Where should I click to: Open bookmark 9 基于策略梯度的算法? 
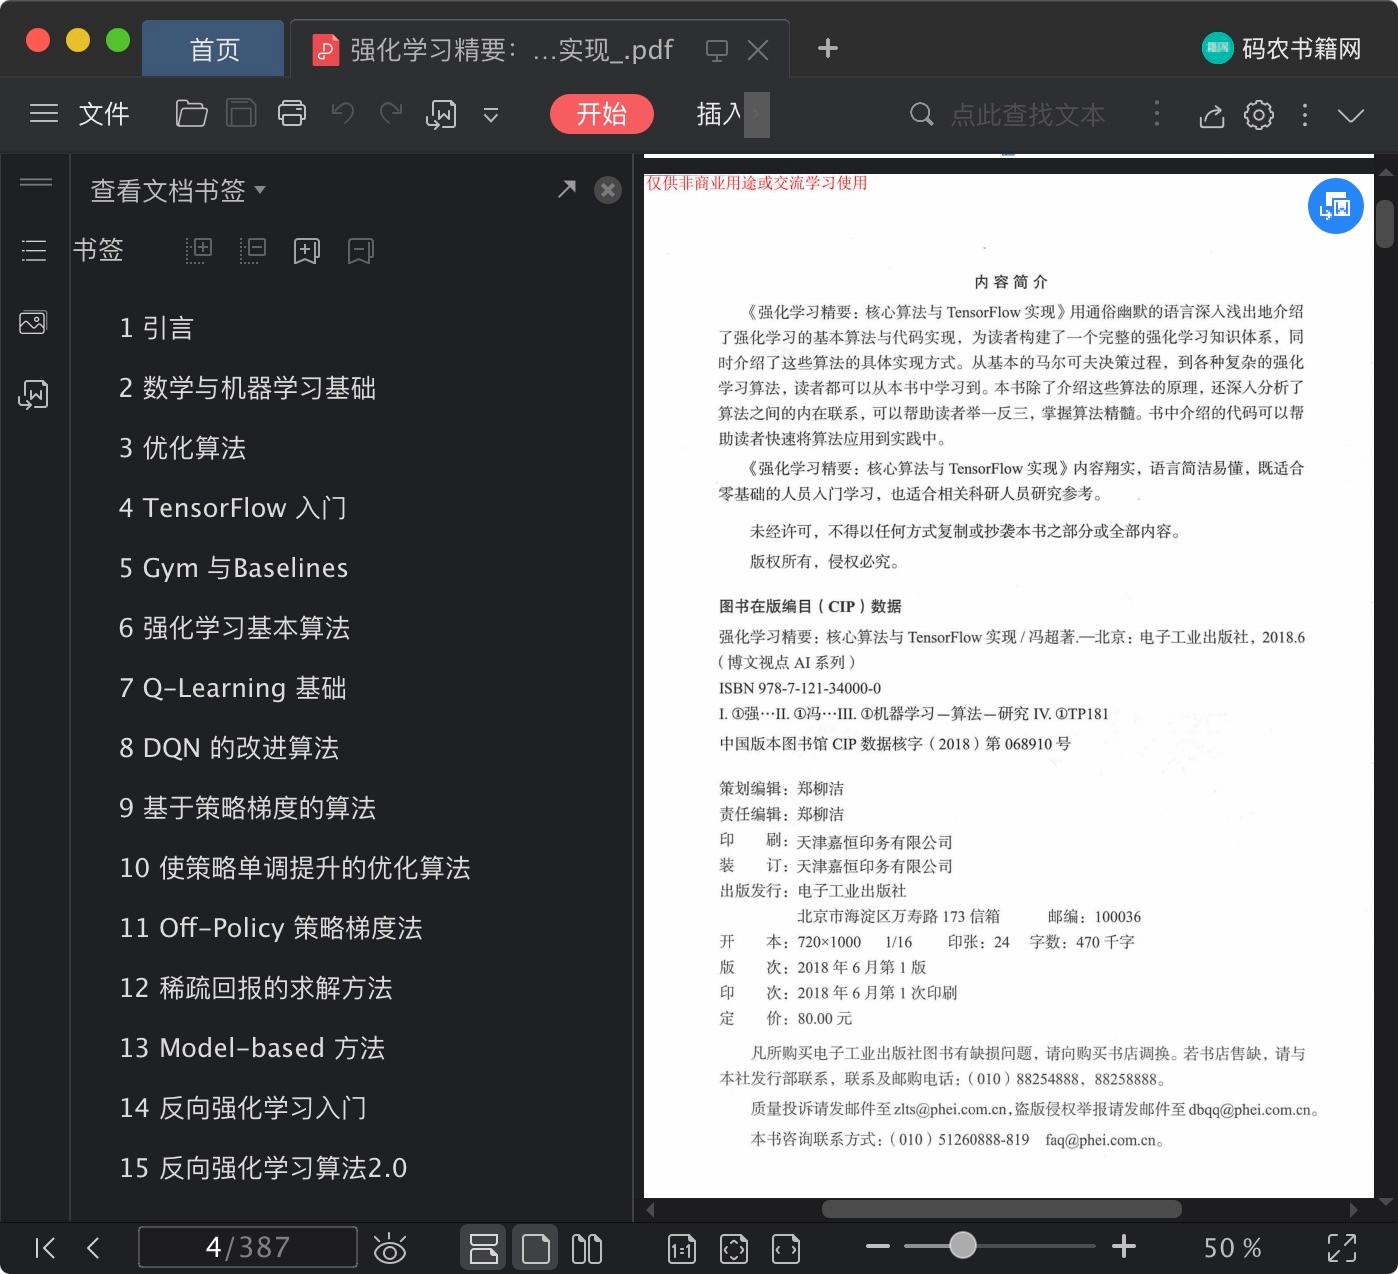tap(248, 808)
